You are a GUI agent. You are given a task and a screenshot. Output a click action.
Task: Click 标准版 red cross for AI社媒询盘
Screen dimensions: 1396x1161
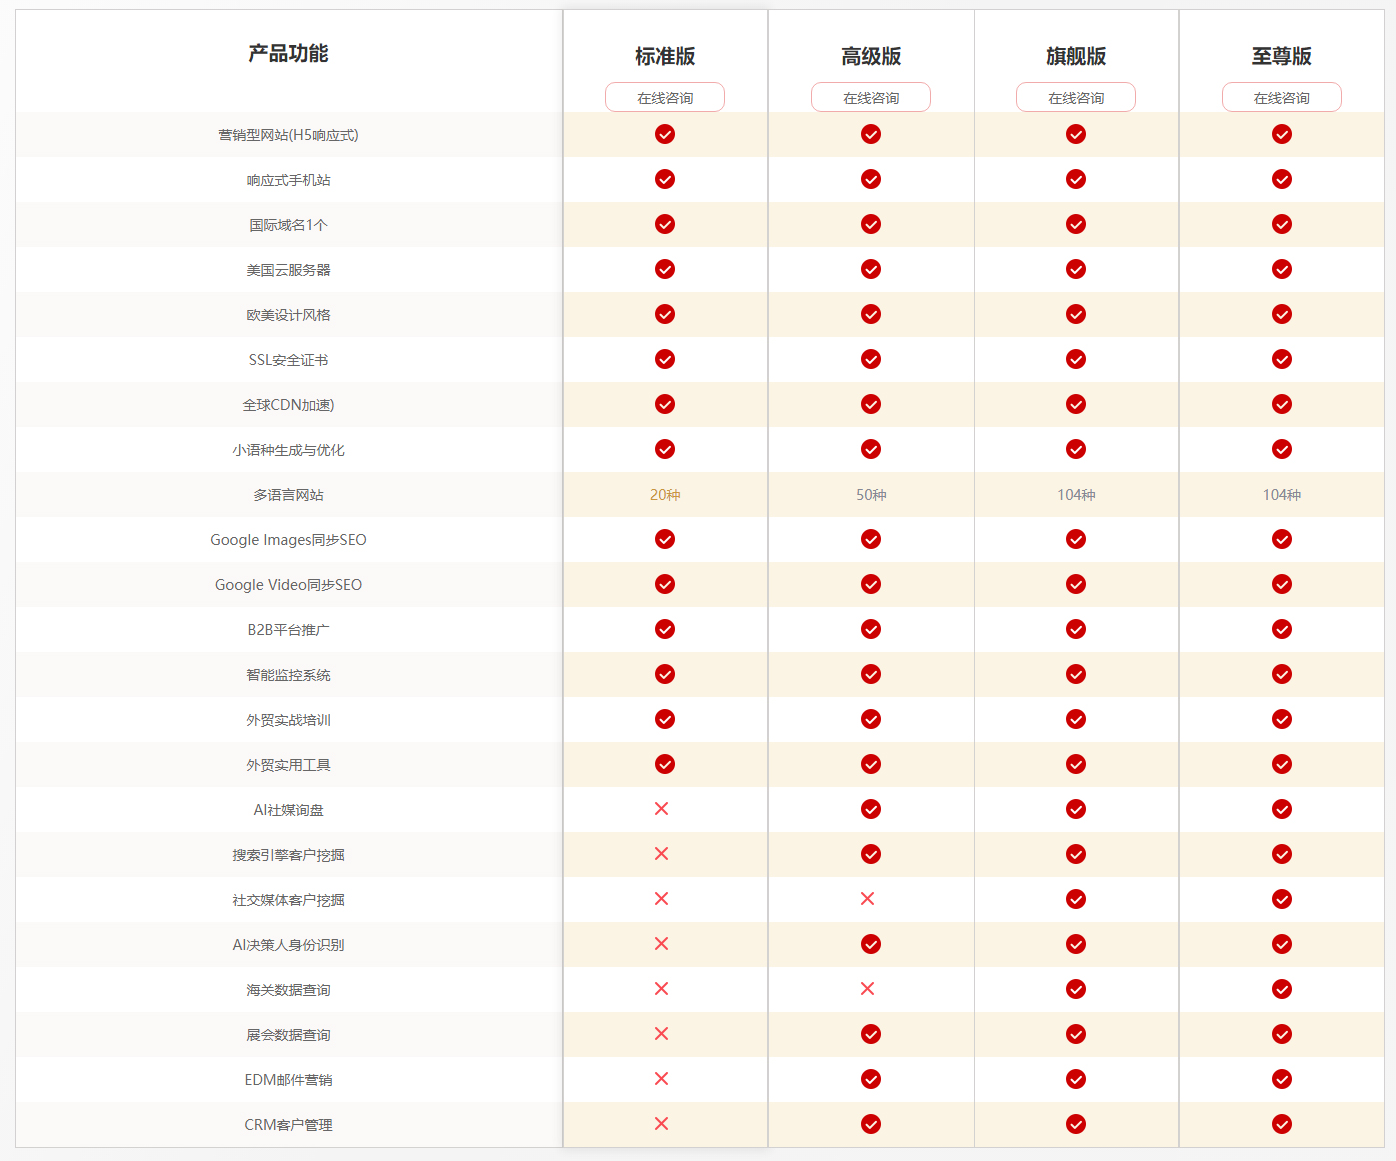click(x=661, y=809)
